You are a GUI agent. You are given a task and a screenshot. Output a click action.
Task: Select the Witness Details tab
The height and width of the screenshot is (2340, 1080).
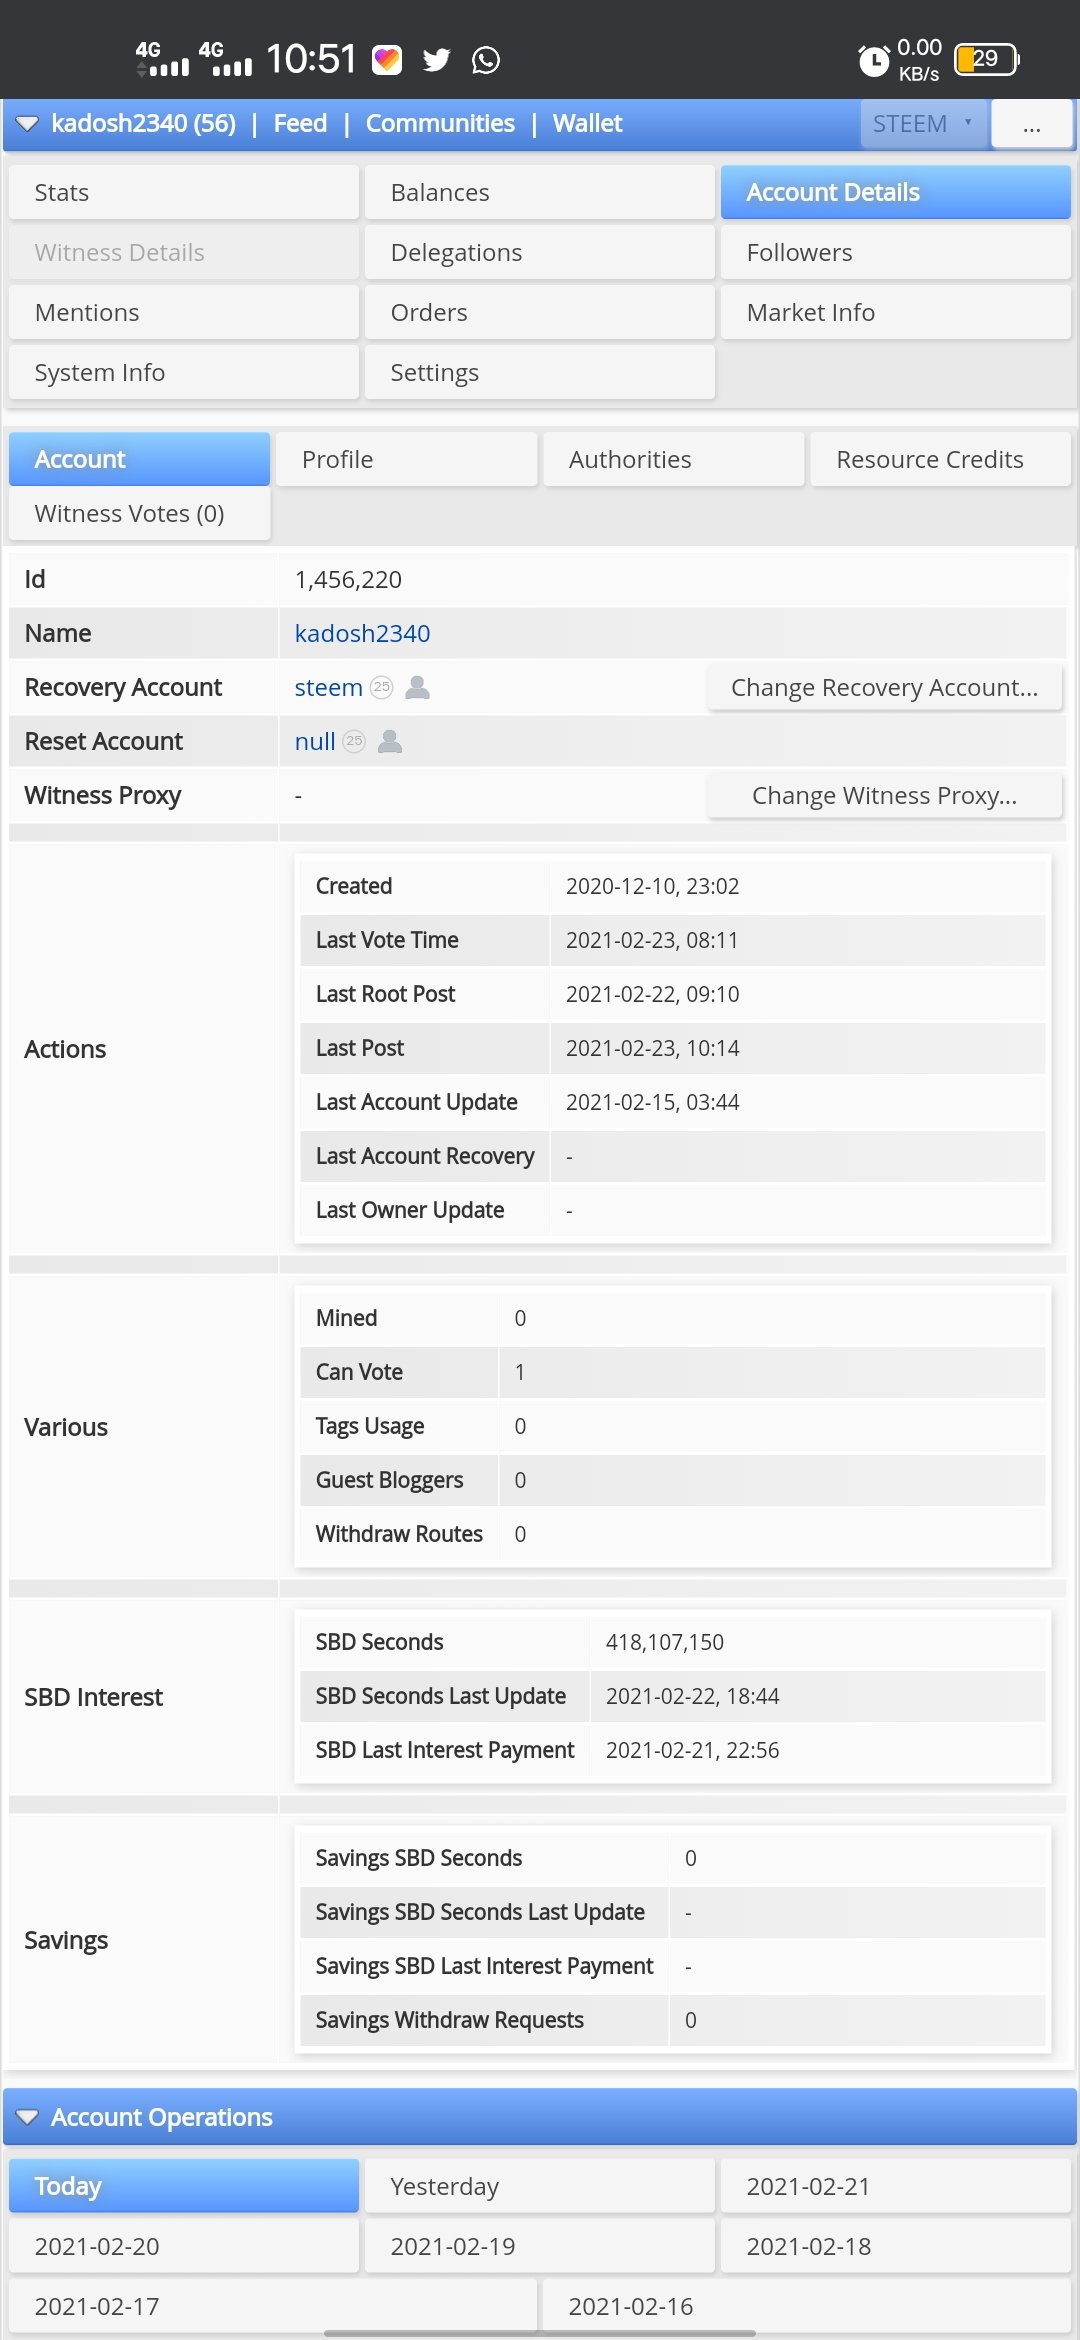(184, 252)
